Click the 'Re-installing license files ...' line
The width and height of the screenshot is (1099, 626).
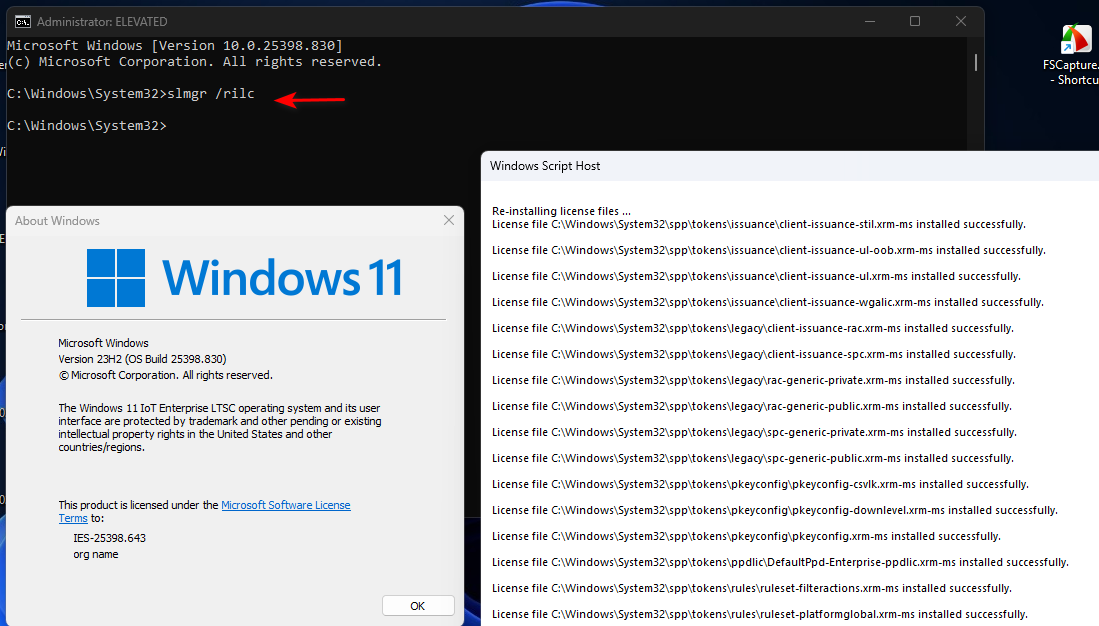point(561,211)
